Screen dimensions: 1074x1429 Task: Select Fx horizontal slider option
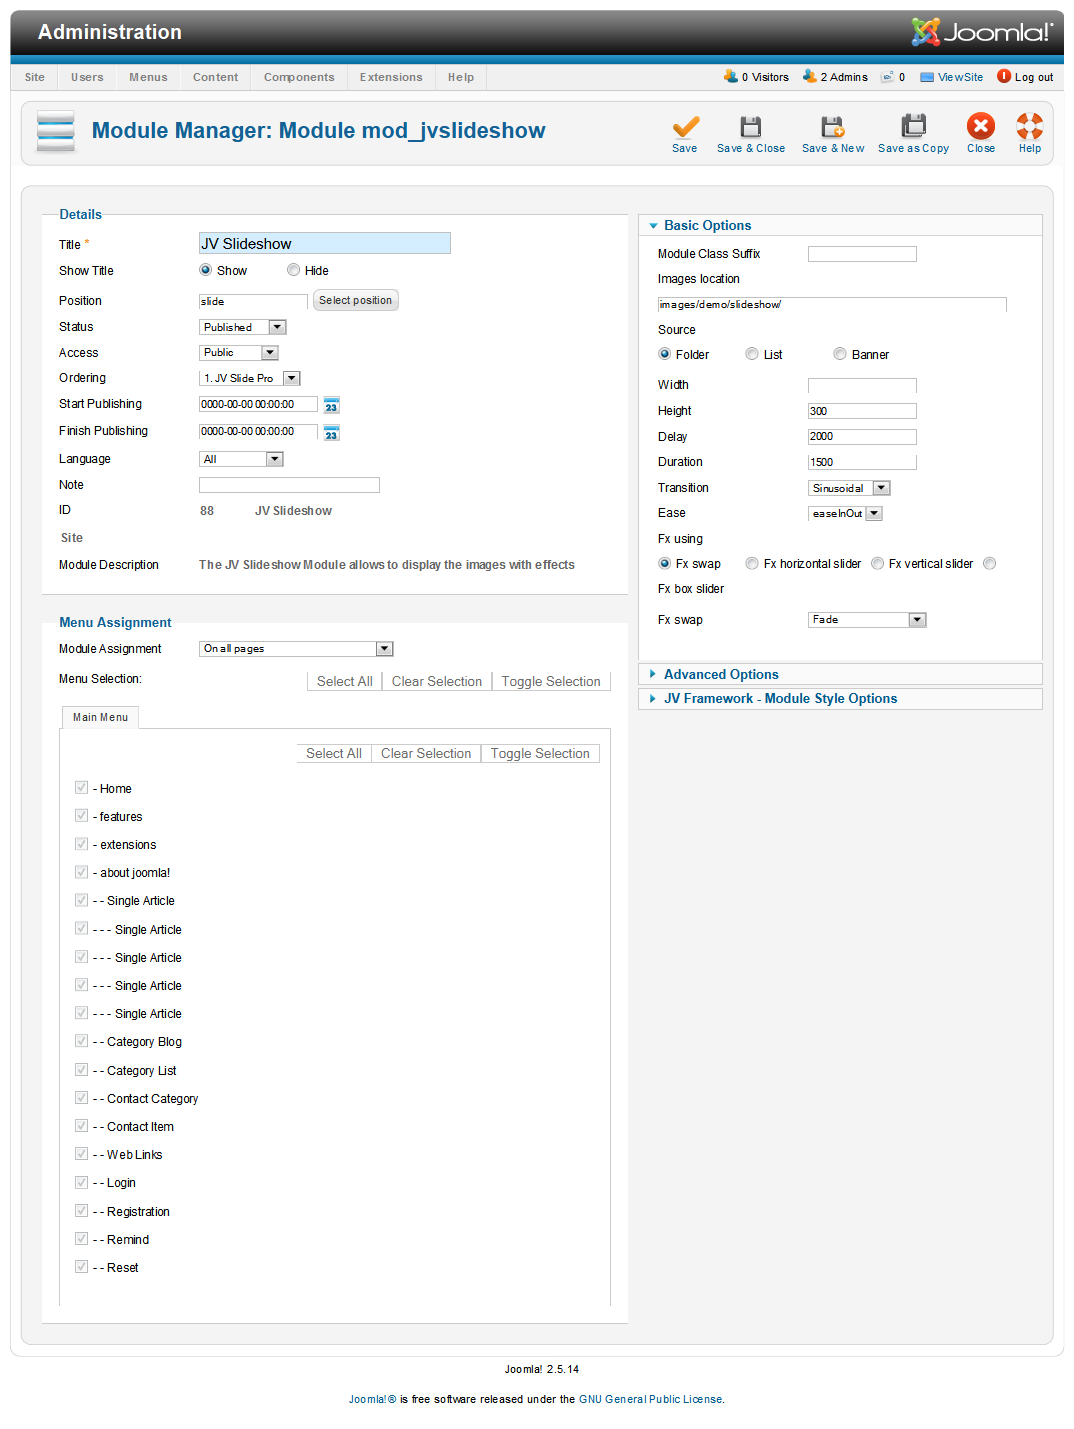752,563
